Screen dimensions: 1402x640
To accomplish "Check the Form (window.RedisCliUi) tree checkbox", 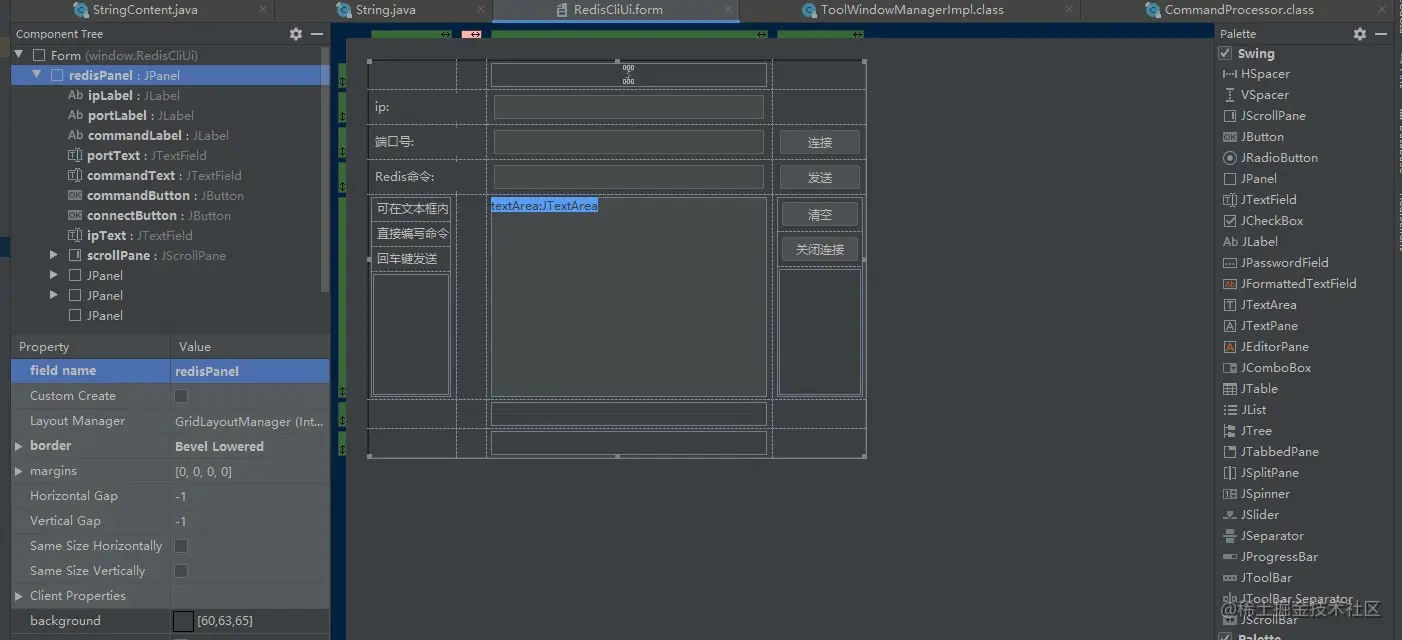I will 39,56.
